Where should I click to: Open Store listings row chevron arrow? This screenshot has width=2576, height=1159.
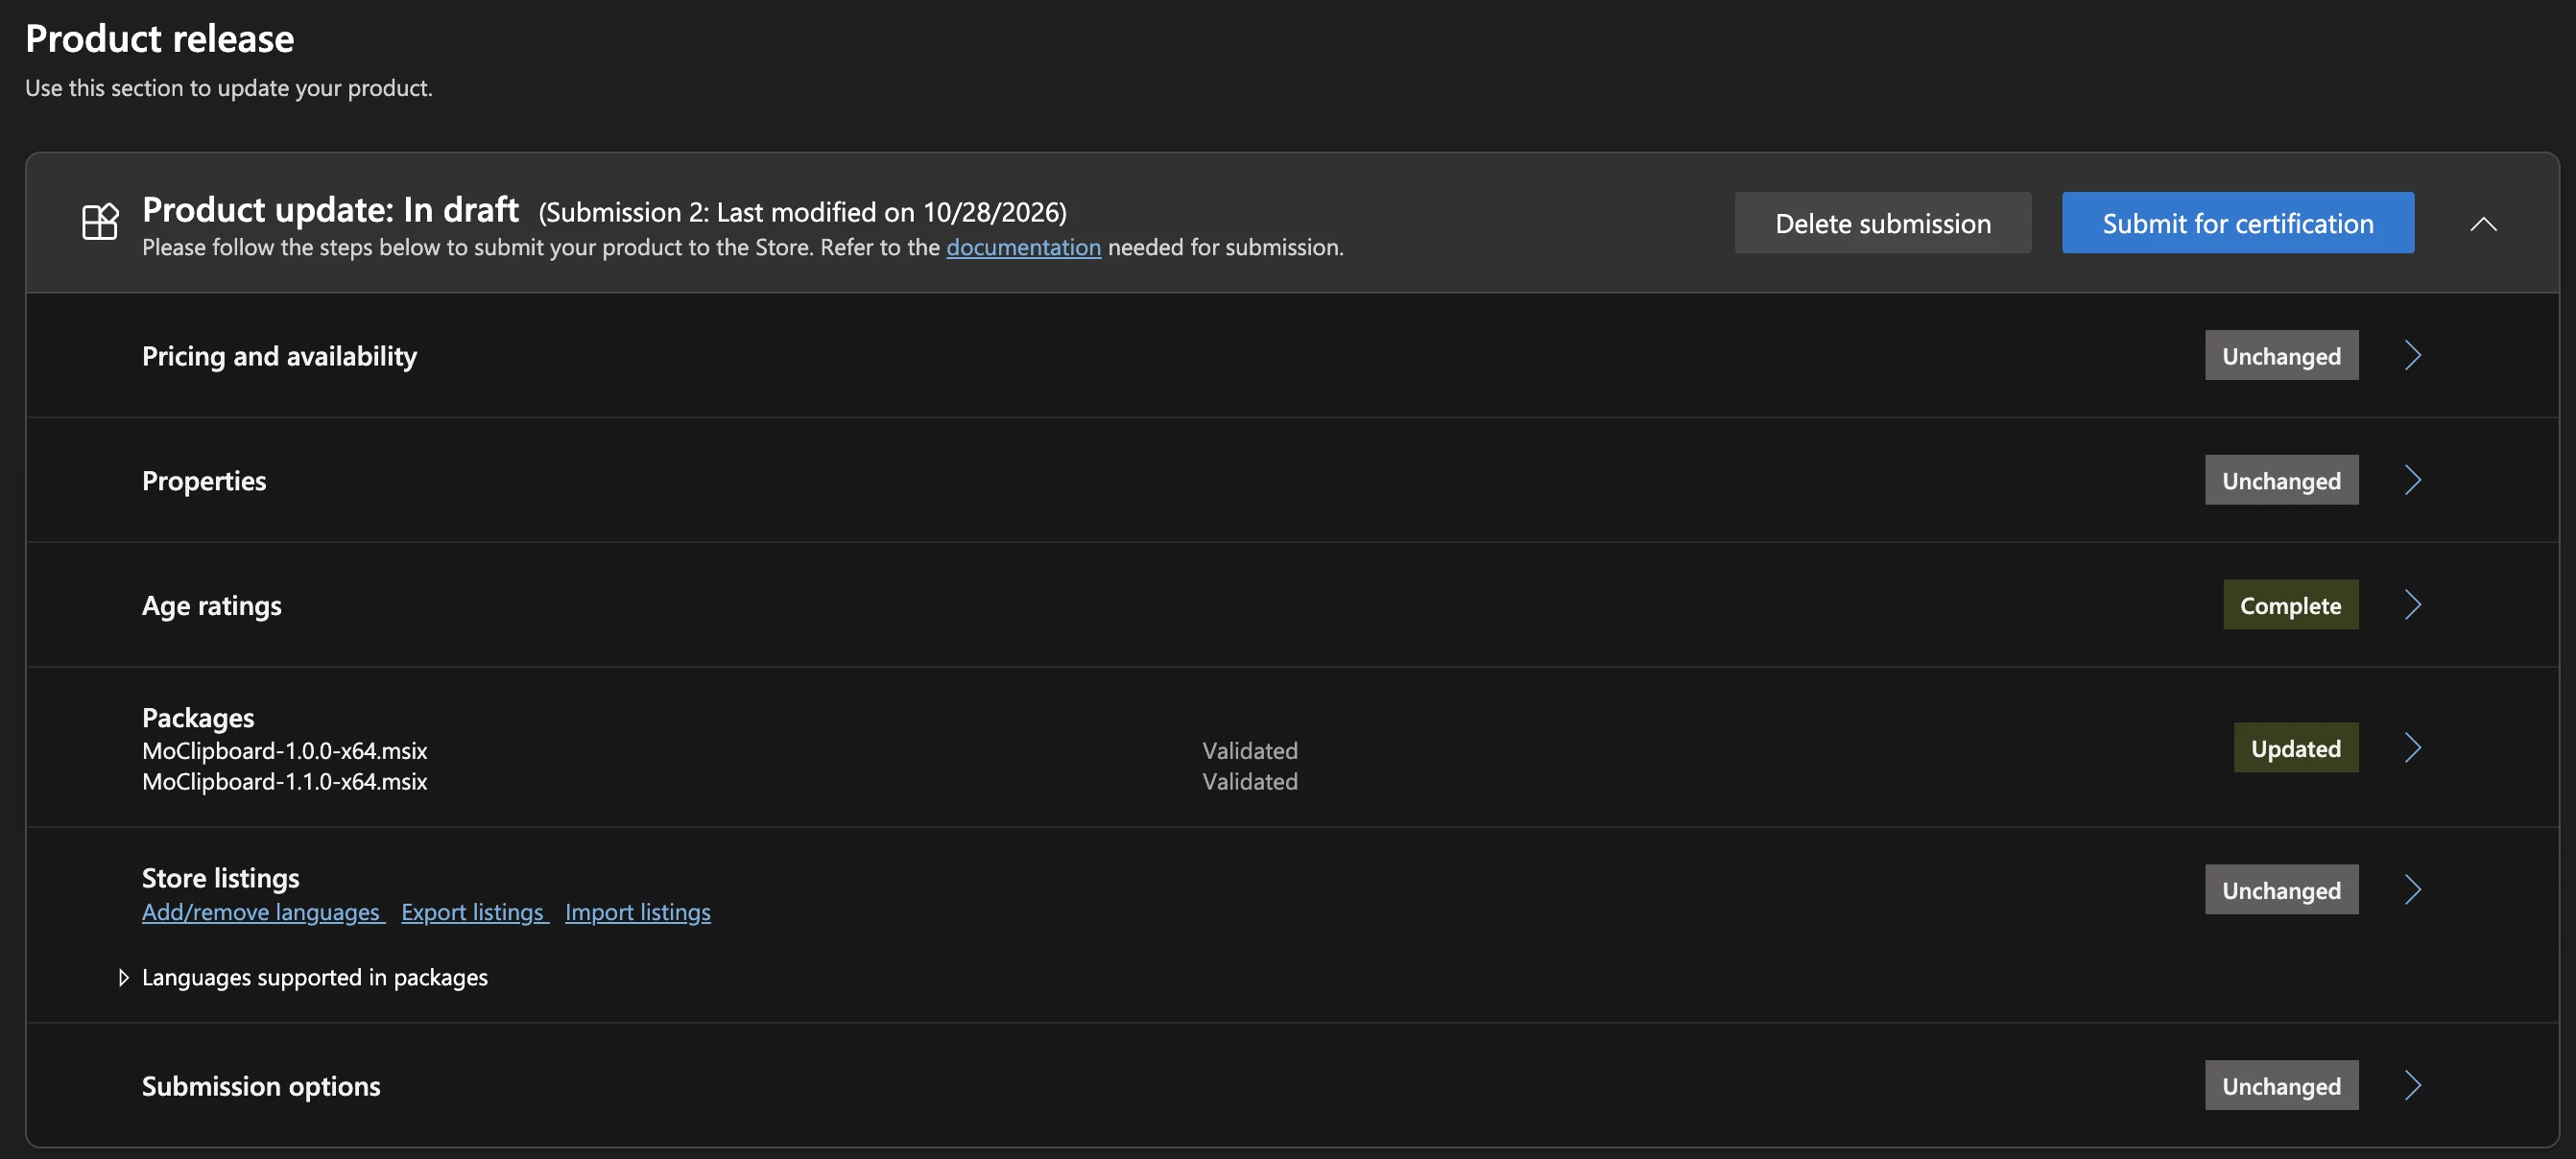click(2412, 890)
